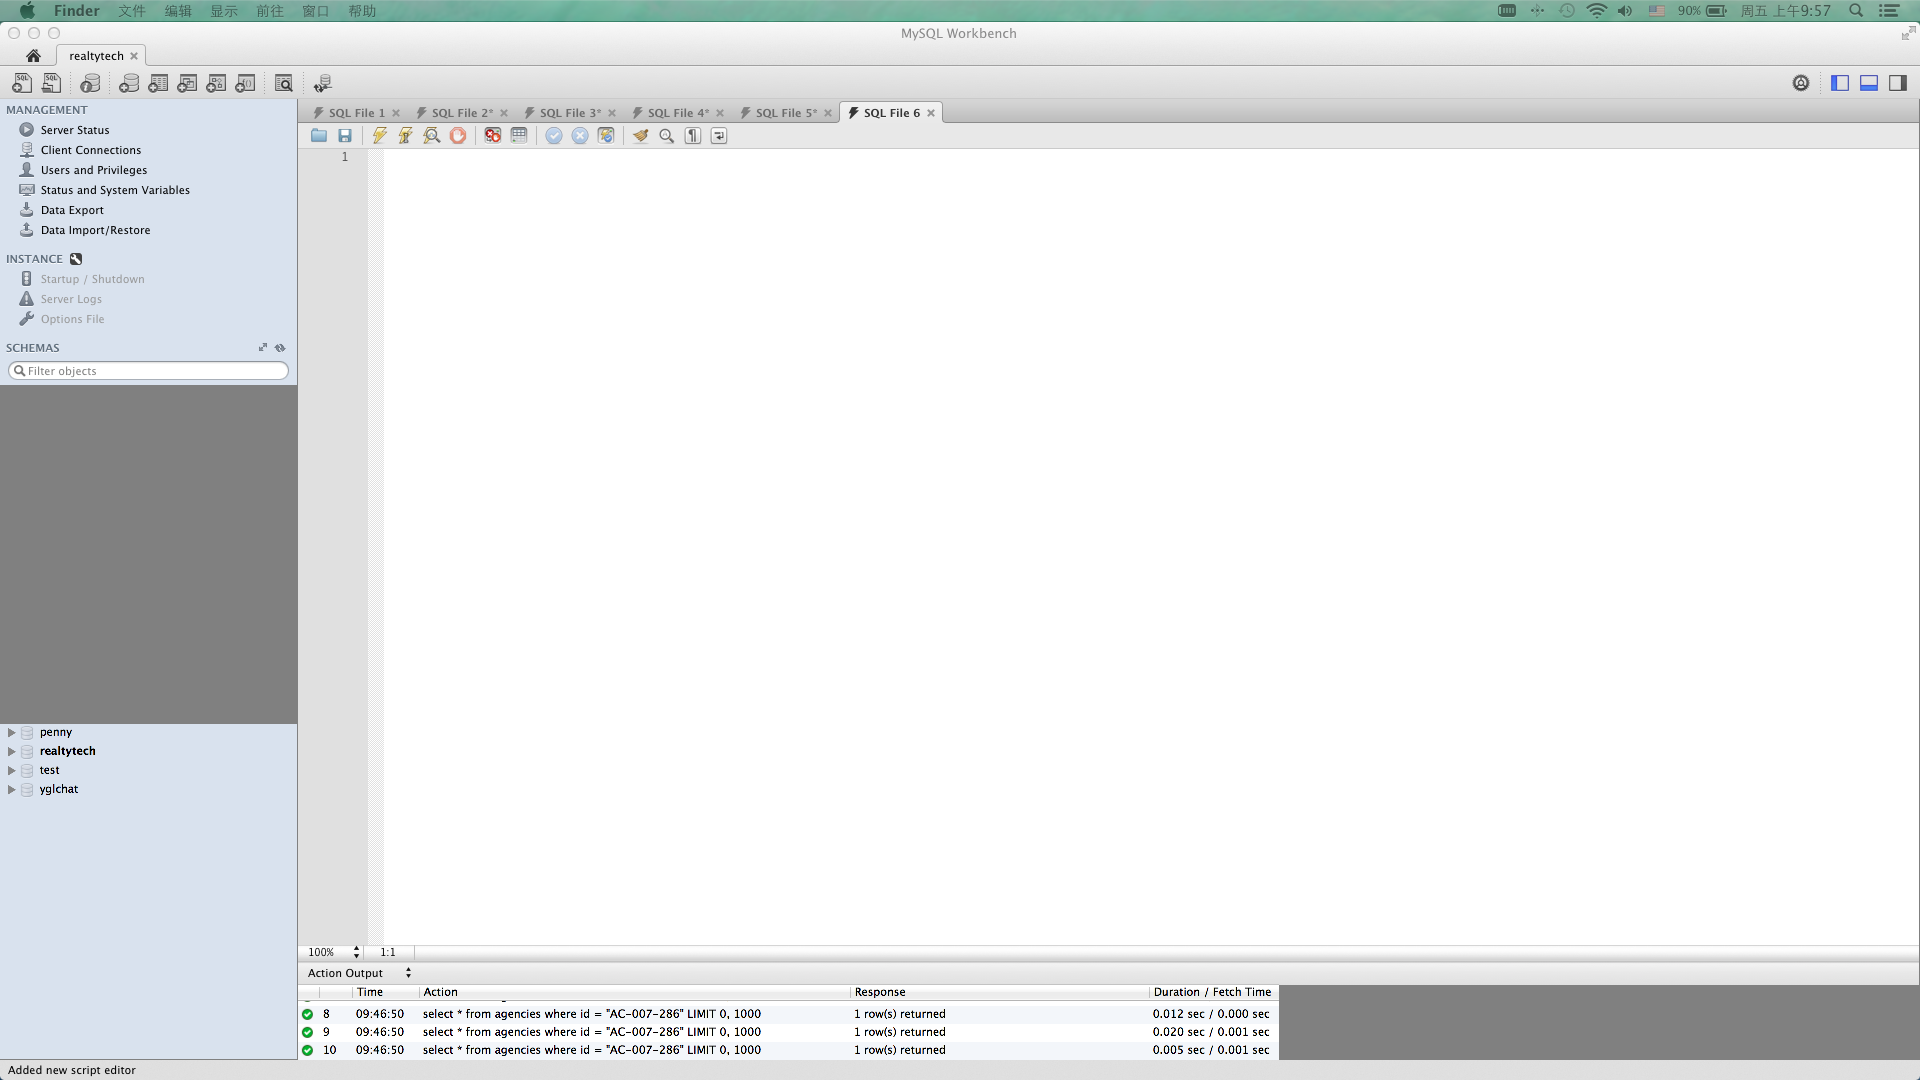Screen dimensions: 1920x1080
Task: Create a new stored procedure icon
Action: (216, 83)
